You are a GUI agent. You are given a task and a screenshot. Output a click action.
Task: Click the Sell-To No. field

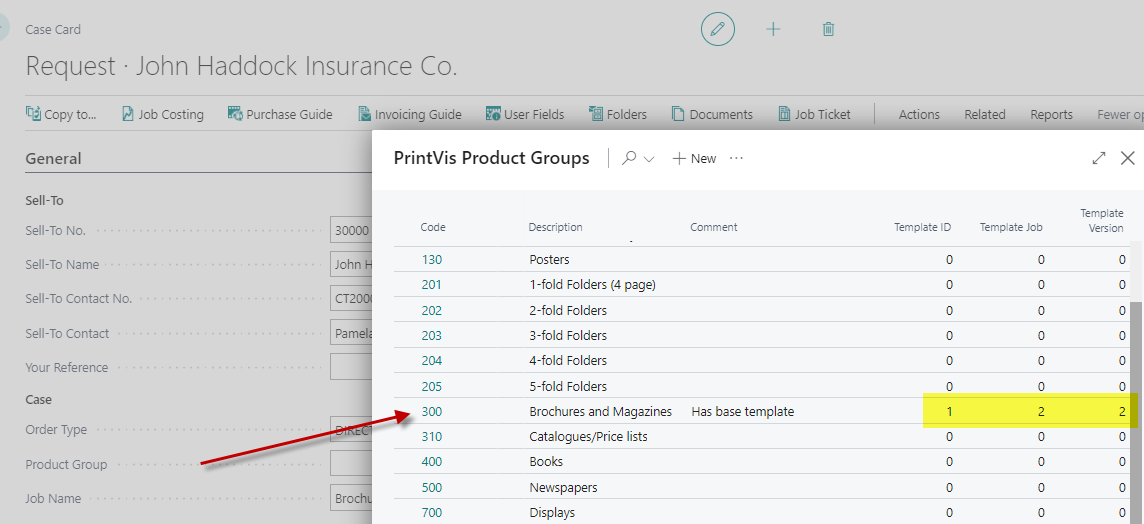[x=352, y=231]
